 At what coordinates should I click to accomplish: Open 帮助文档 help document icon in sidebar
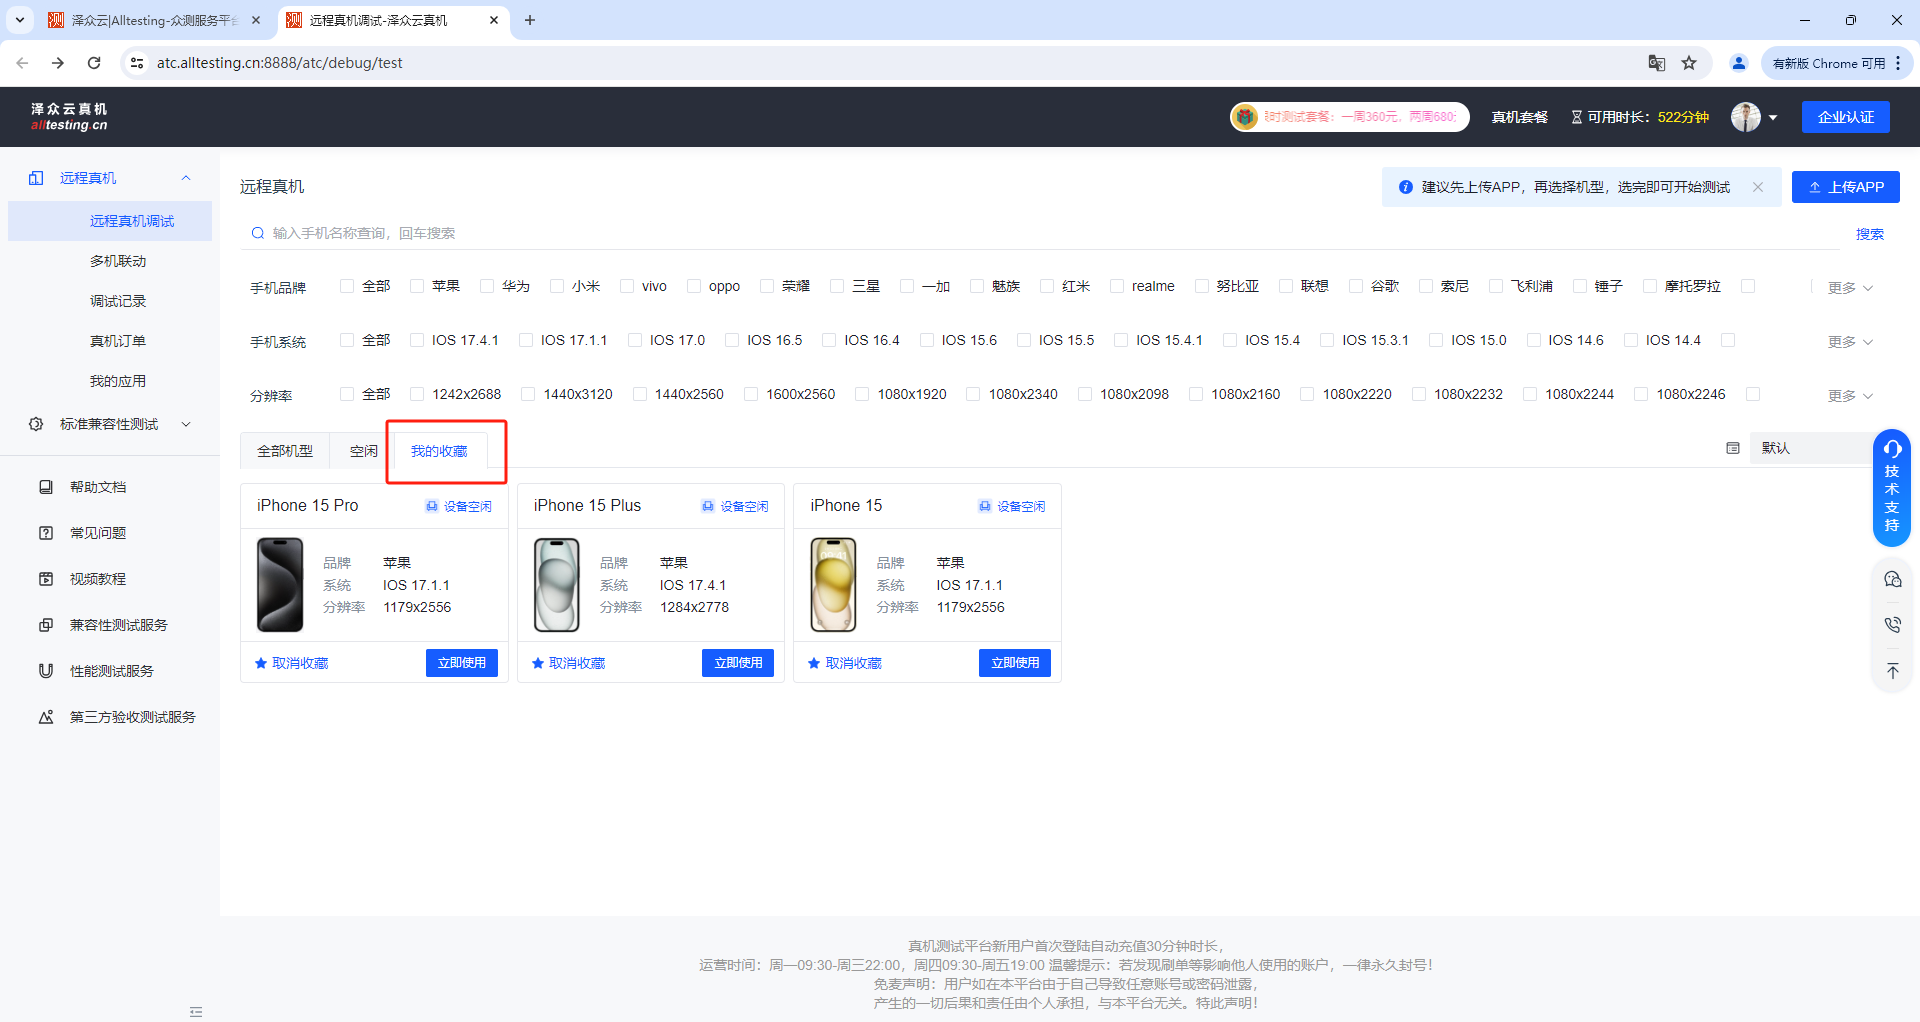coord(46,487)
